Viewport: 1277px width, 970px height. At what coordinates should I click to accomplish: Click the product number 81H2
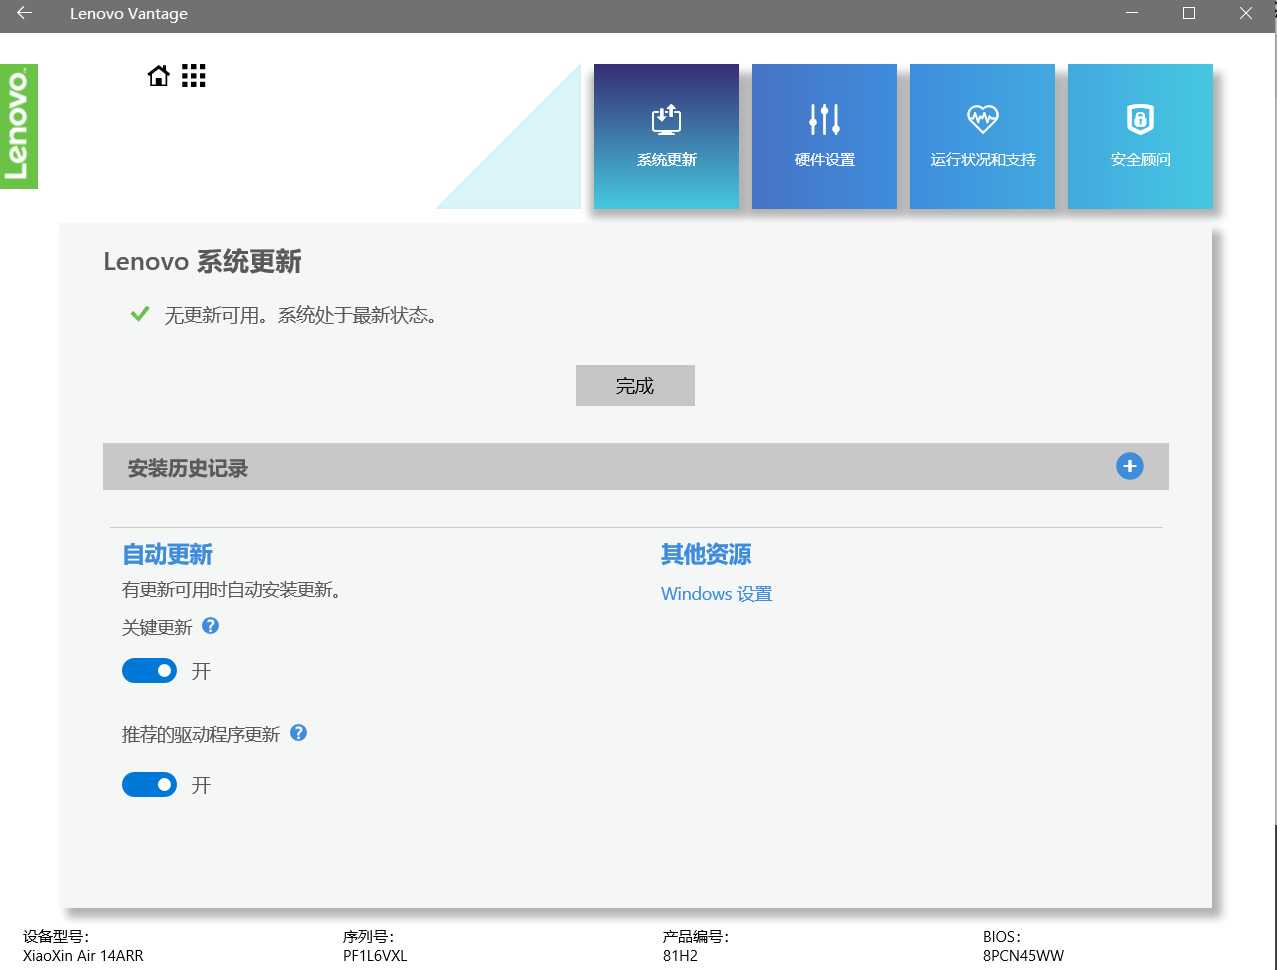tap(680, 956)
